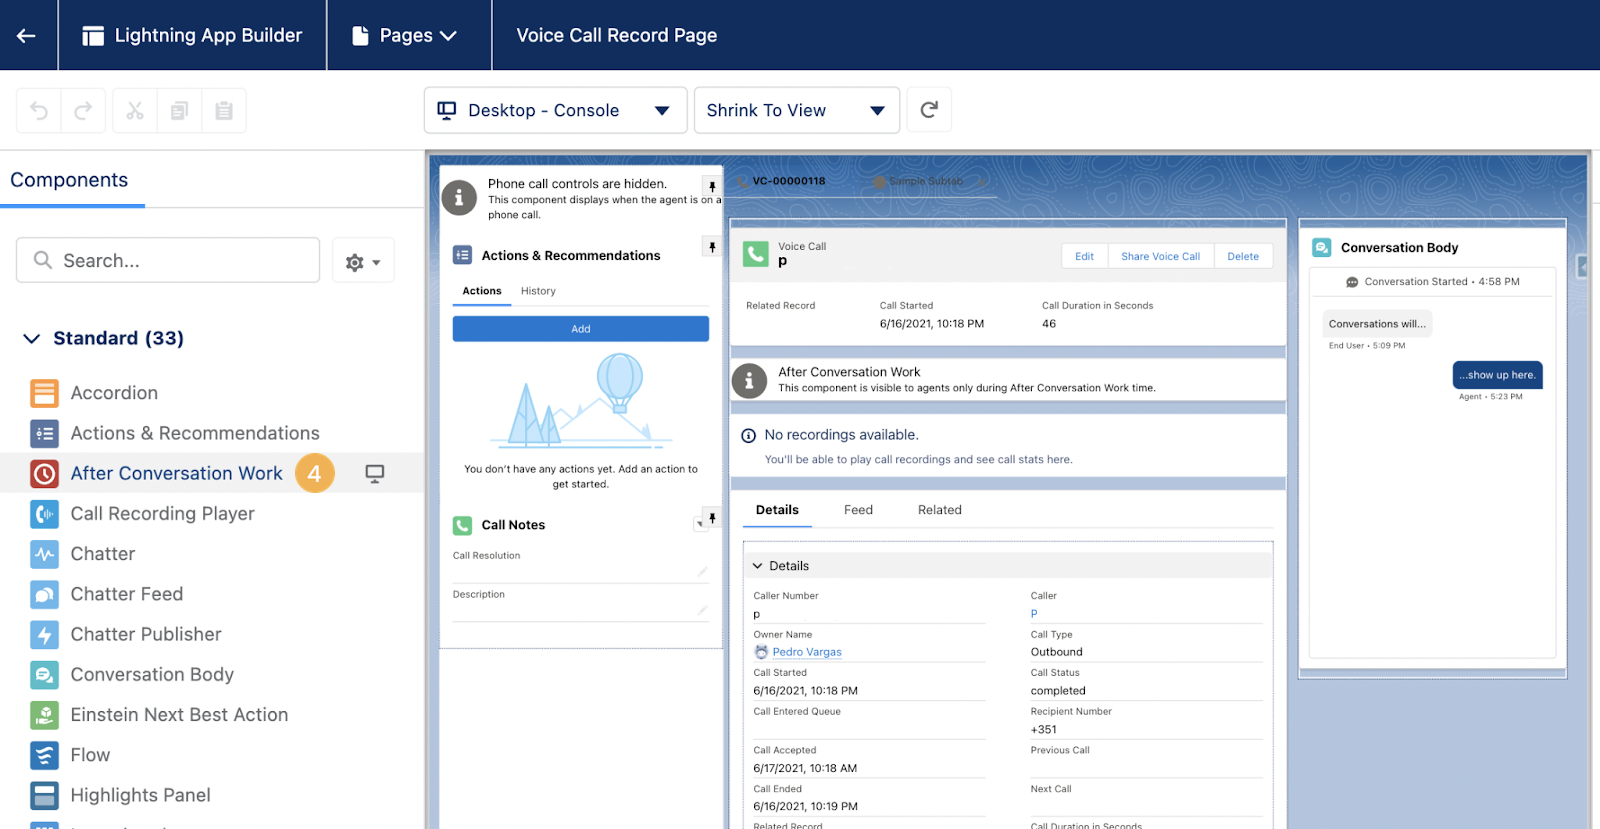
Task: Collapse the Standard (33) section
Action: 32,338
